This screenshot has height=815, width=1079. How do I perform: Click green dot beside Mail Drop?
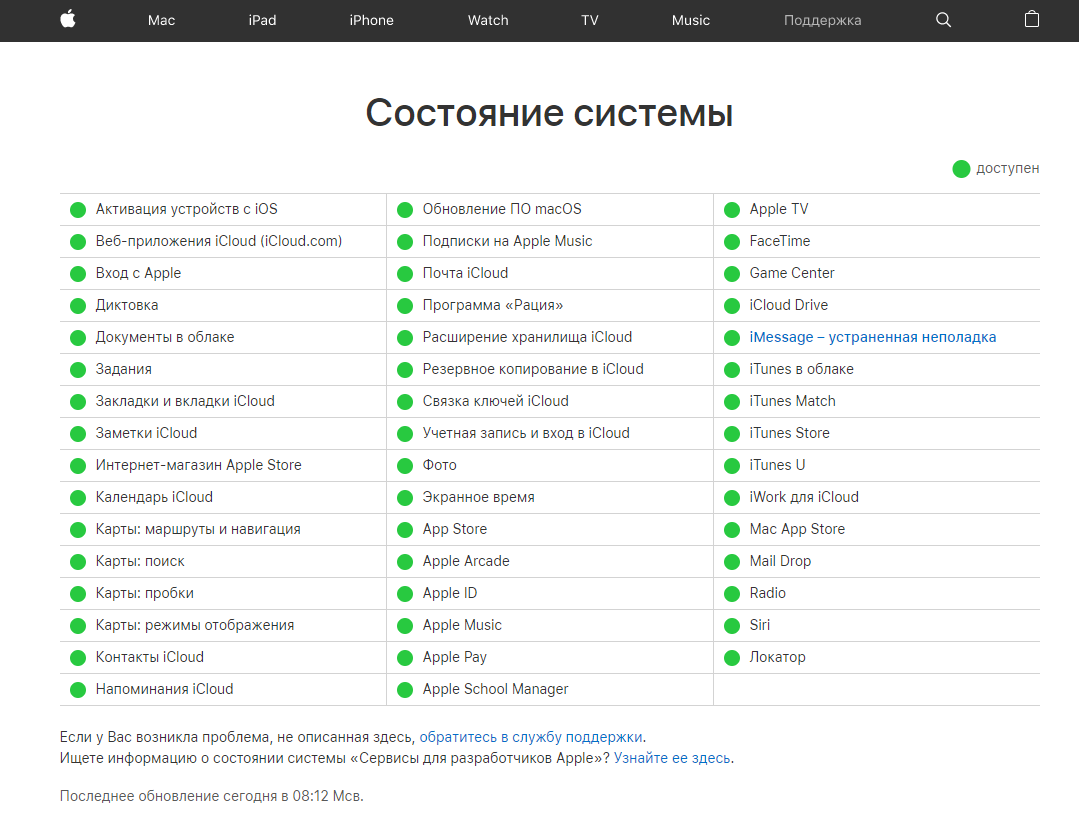coord(731,562)
